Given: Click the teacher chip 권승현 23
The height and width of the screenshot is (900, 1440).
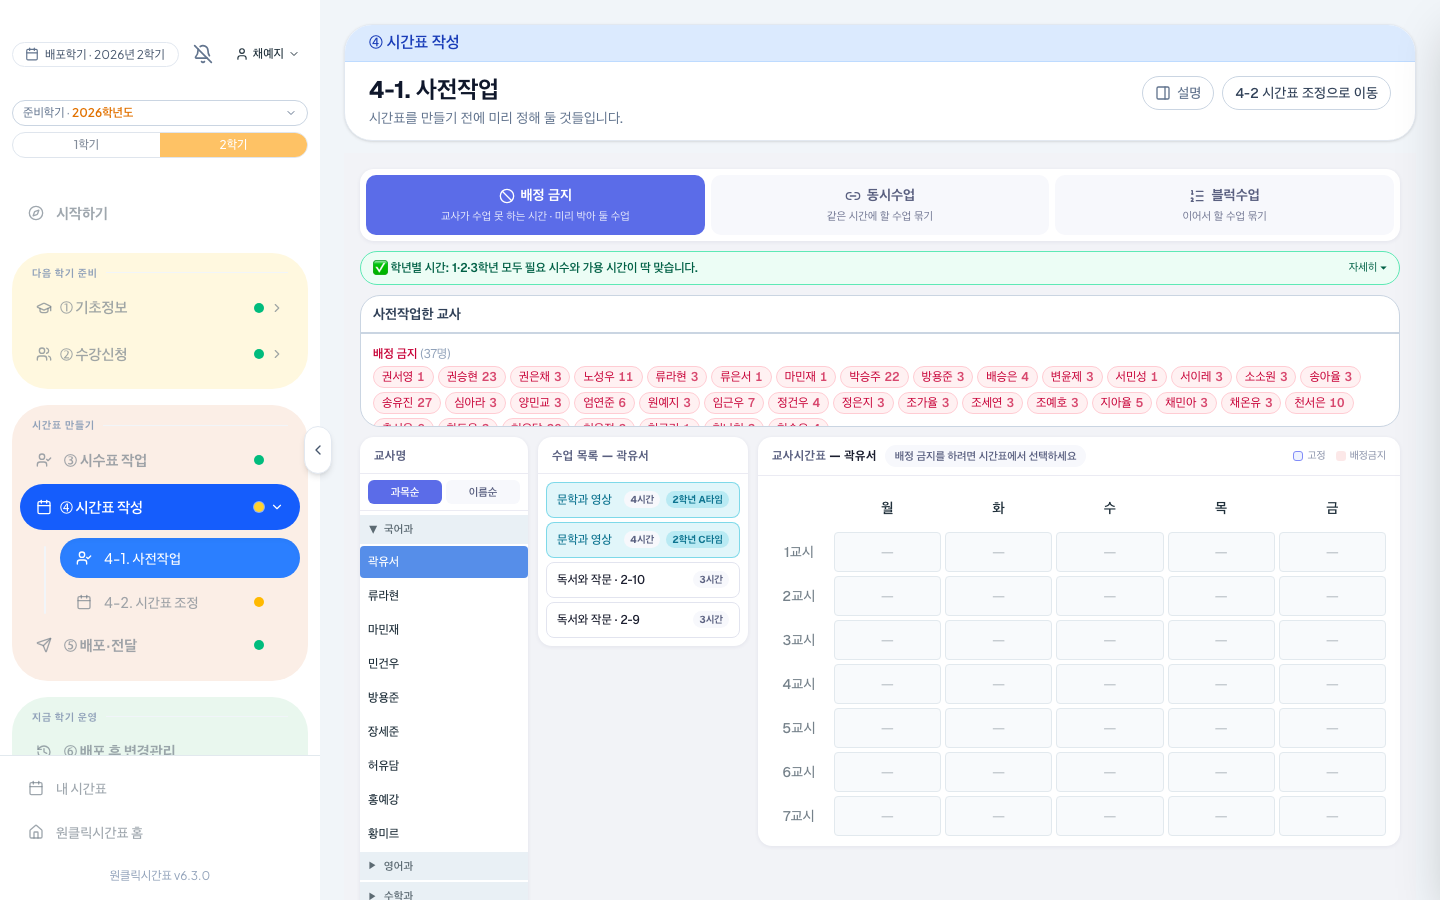Looking at the screenshot, I should coord(471,377).
